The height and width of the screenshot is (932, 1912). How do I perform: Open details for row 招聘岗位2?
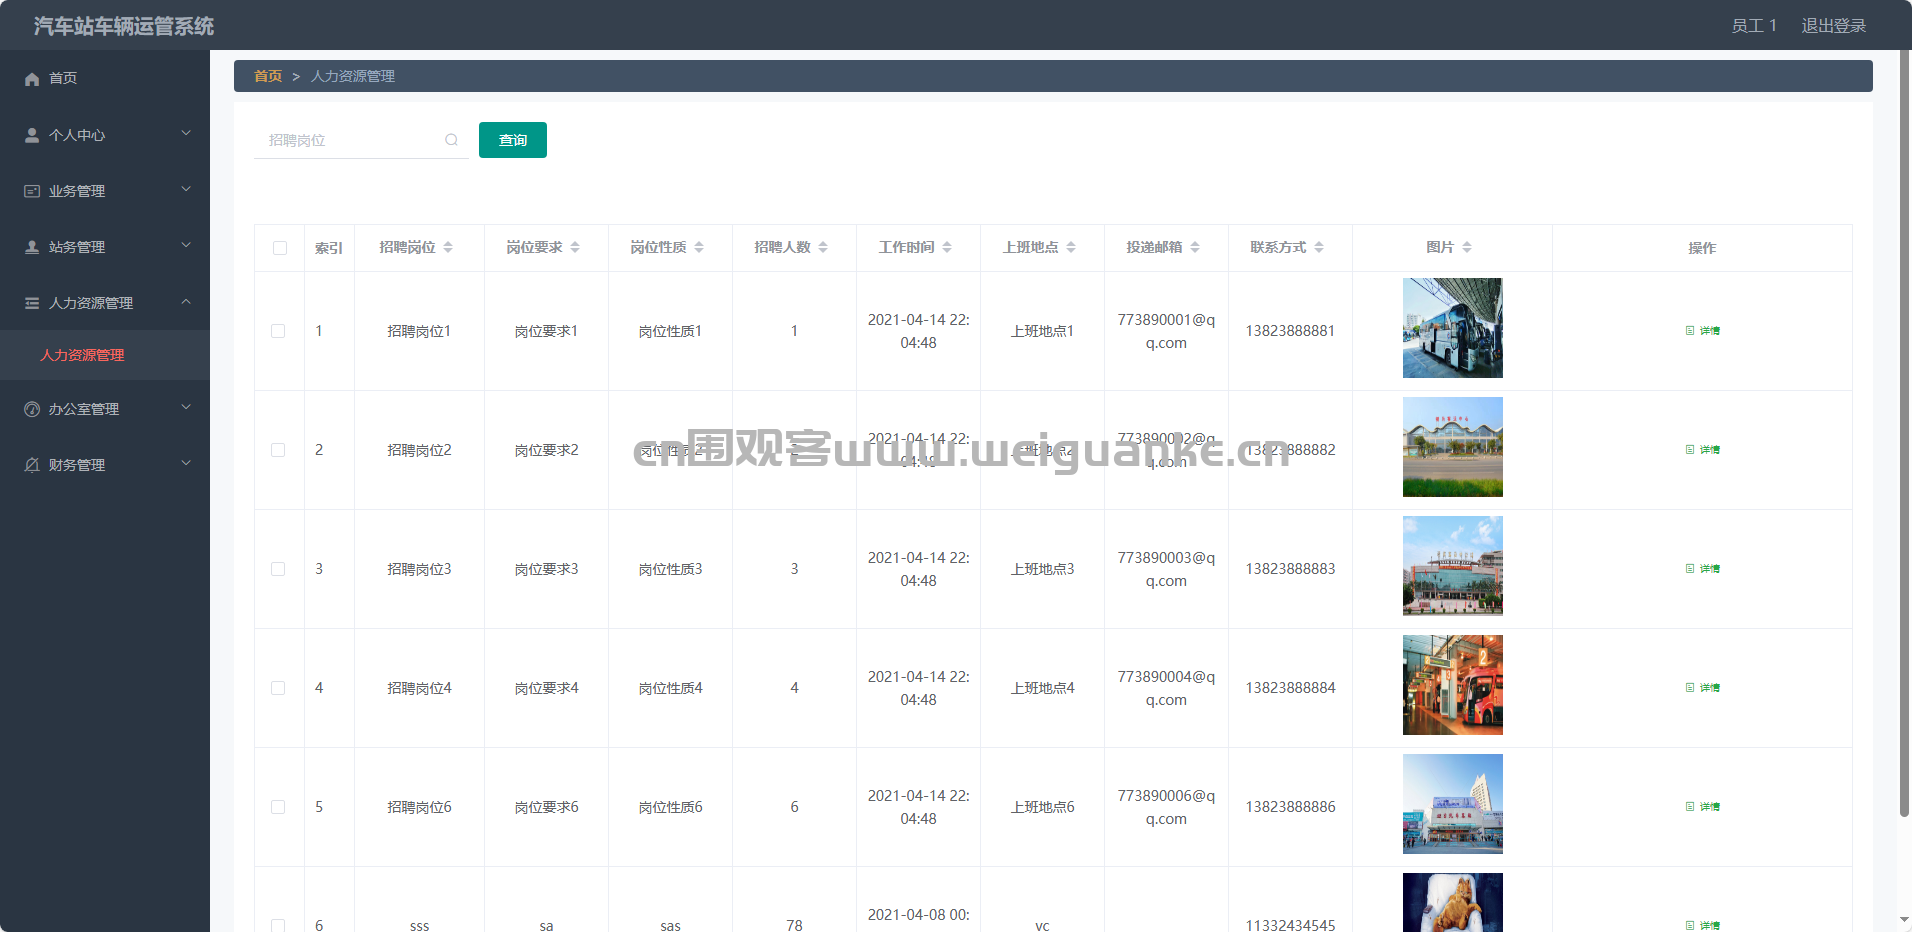click(1703, 450)
